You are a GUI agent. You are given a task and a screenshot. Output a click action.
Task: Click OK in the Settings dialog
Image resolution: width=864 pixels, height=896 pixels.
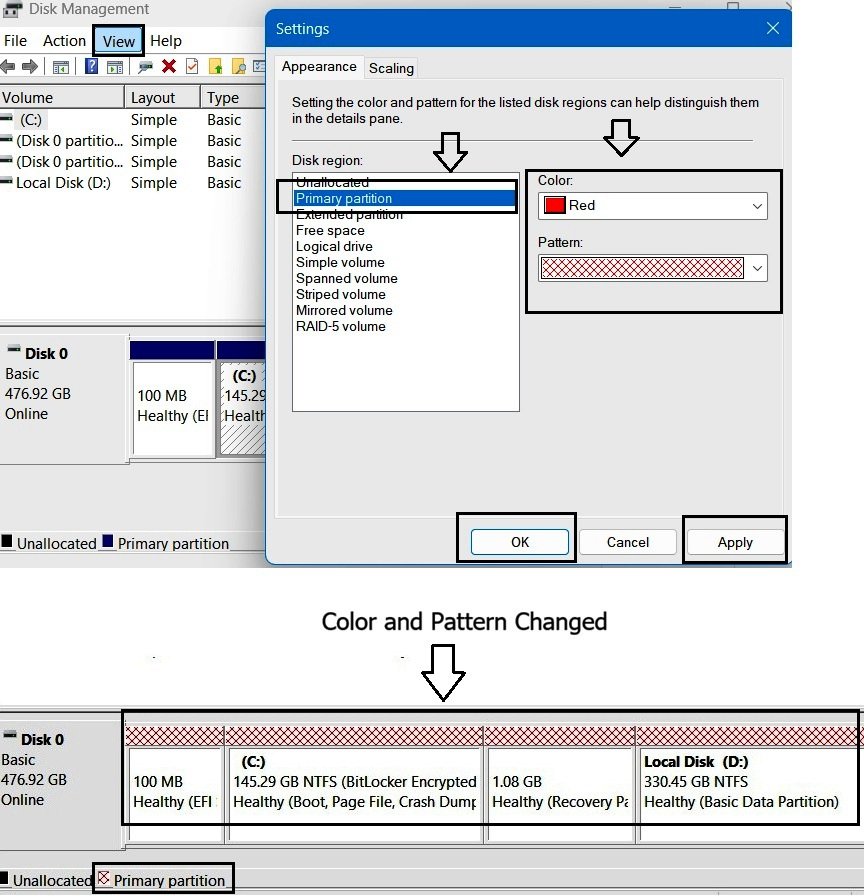519,542
